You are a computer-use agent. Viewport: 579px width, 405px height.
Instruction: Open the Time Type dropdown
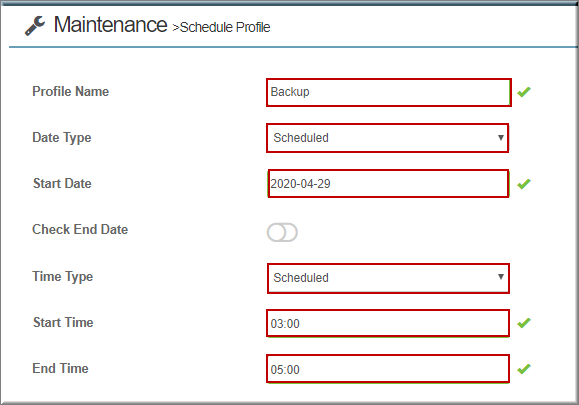[x=388, y=278]
